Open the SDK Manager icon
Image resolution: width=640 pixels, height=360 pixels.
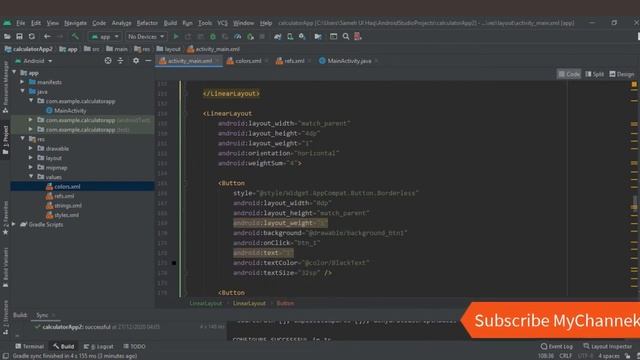click(302, 37)
